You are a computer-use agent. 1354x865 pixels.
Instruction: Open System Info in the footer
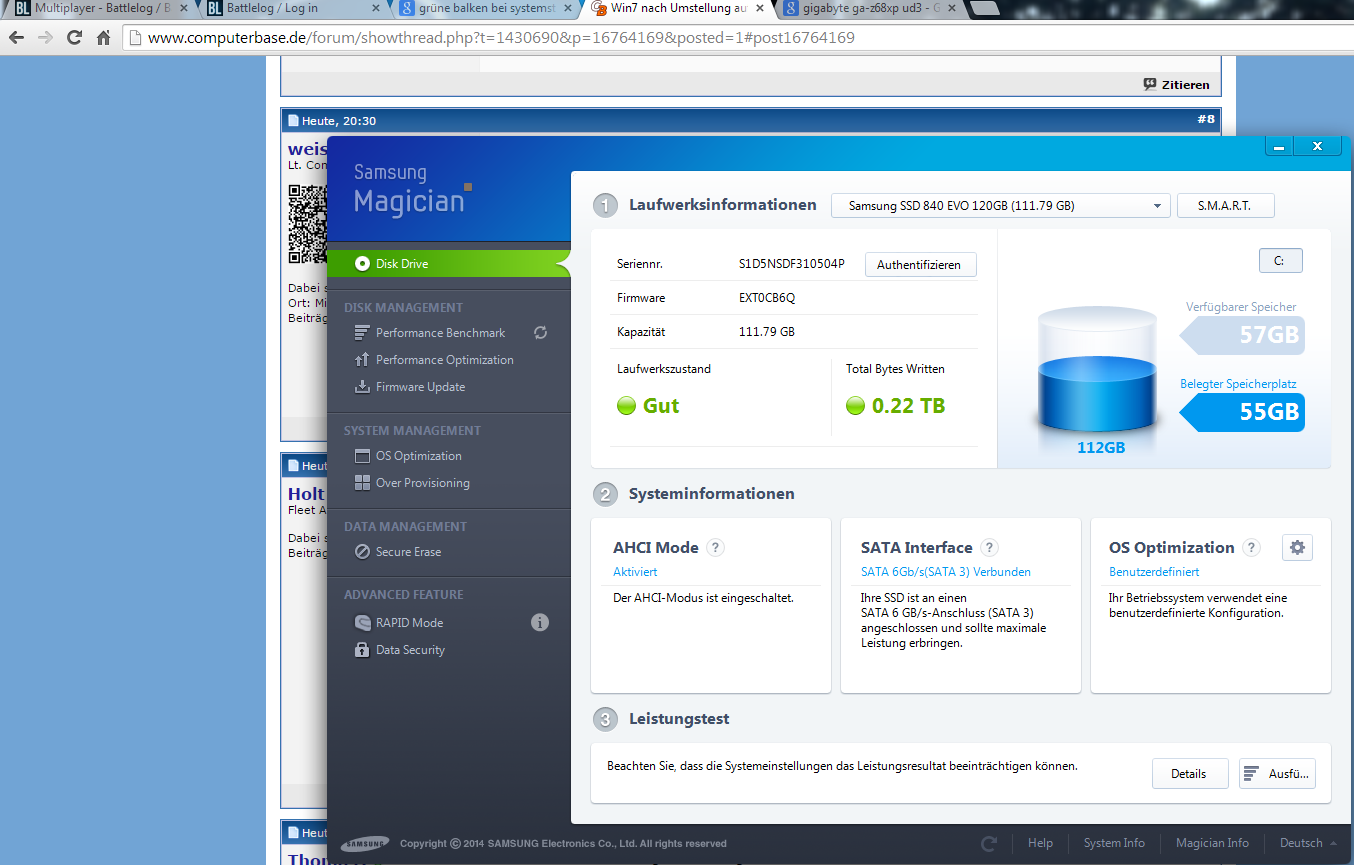(x=1114, y=843)
